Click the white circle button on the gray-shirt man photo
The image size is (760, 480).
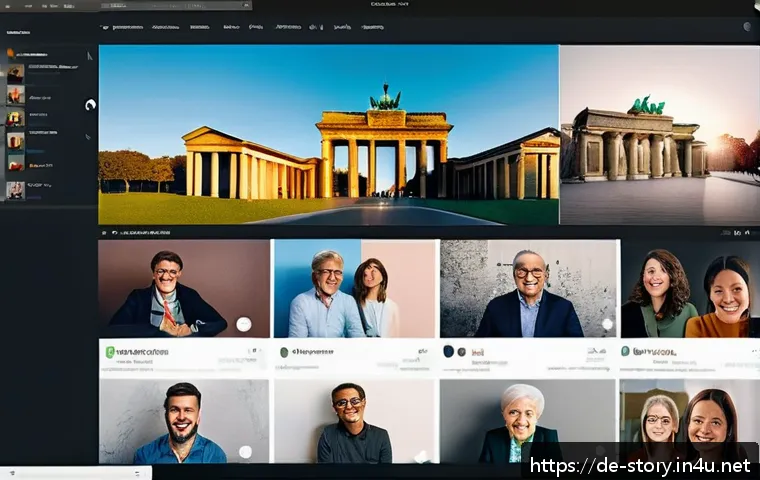pos(422,456)
